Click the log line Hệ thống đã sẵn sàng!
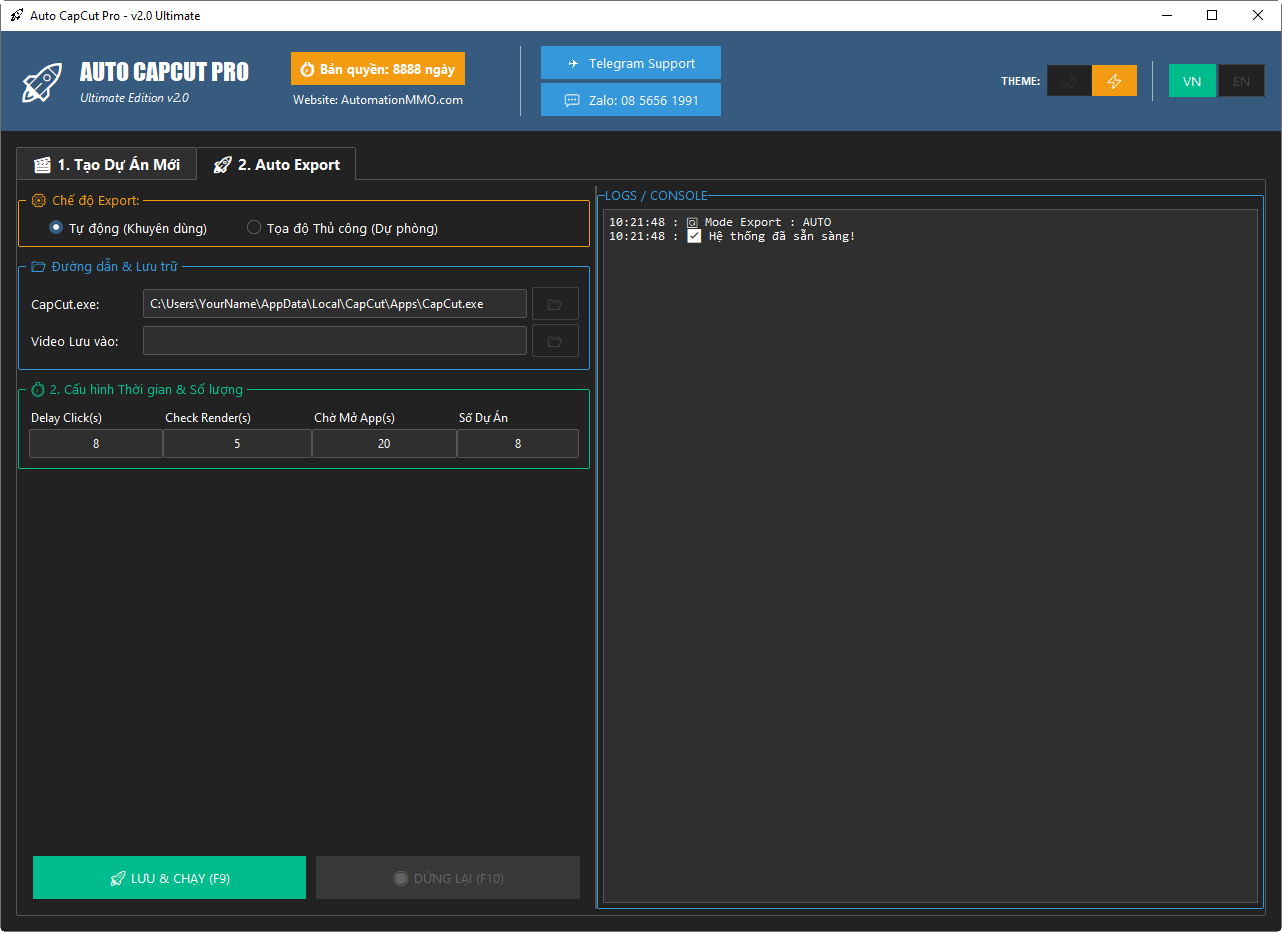 (732, 236)
